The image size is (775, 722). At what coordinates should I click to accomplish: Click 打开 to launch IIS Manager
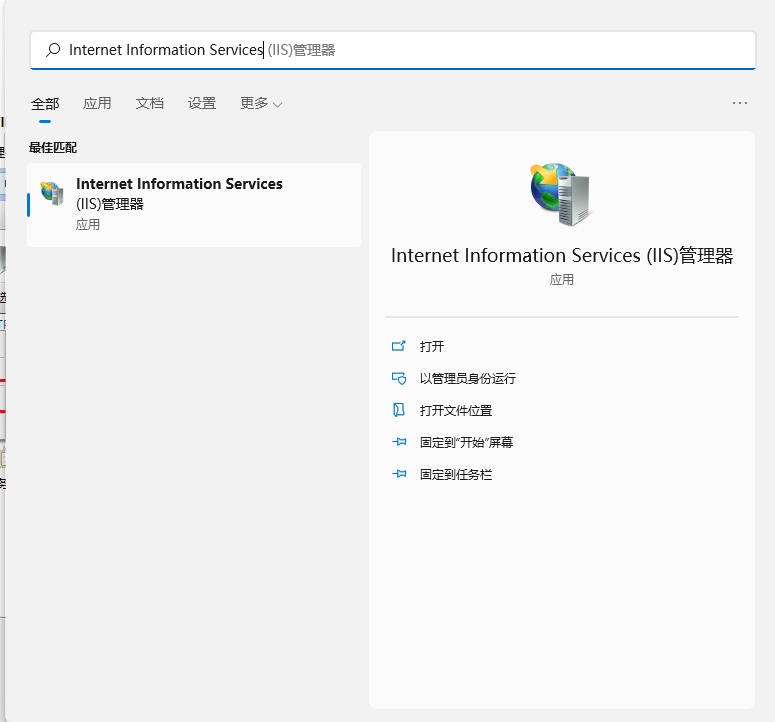[x=431, y=346]
